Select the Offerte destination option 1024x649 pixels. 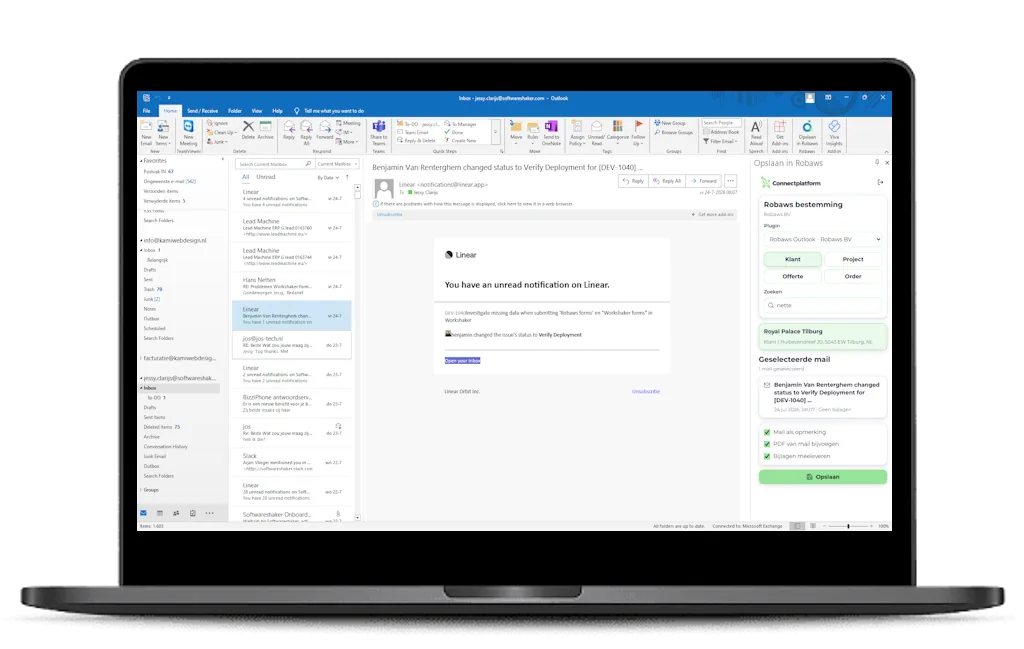point(792,276)
